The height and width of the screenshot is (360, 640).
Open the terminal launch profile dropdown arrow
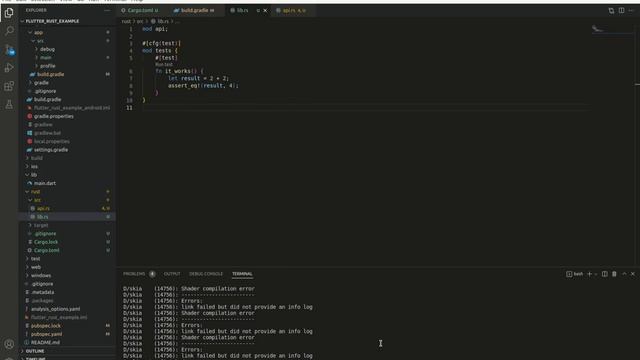point(596,274)
